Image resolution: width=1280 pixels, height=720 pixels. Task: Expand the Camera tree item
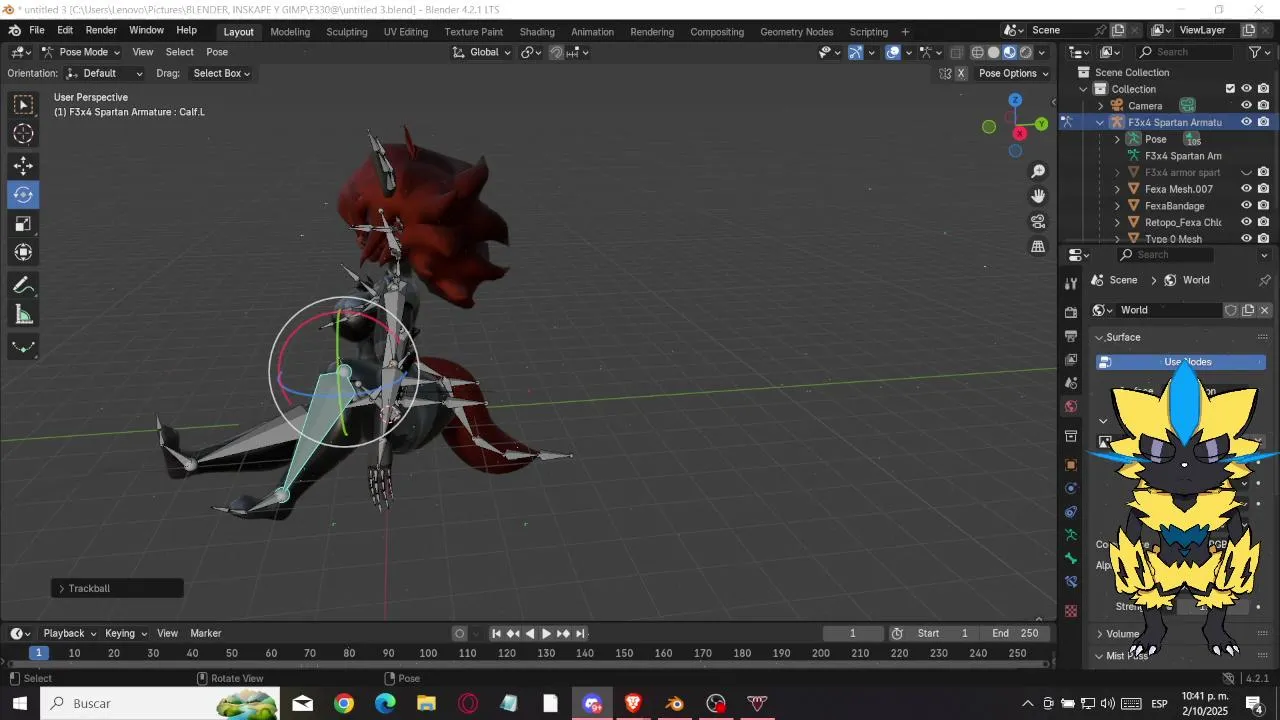(x=1101, y=106)
